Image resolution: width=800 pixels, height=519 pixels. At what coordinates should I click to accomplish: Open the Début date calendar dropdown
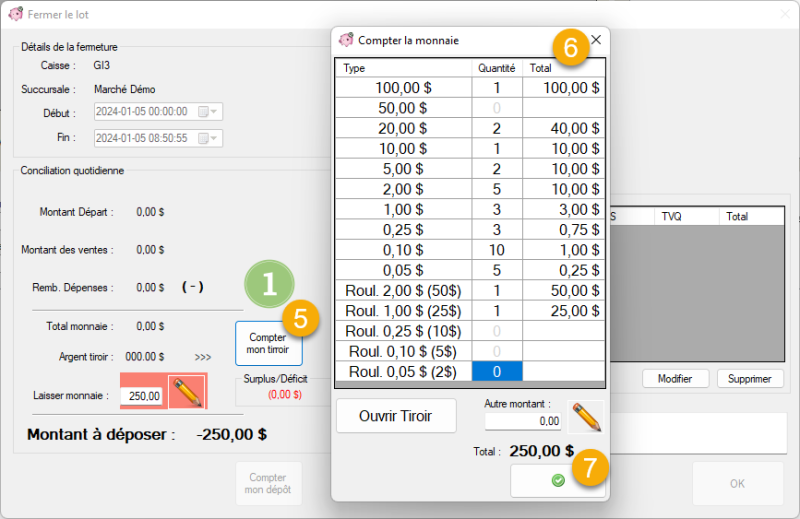(x=208, y=111)
